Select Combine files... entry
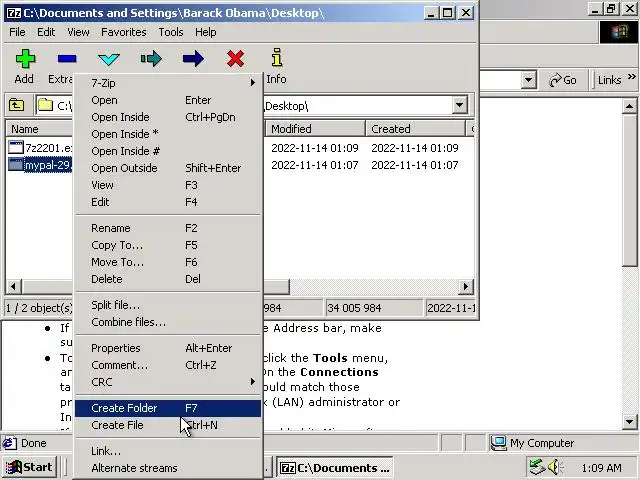Viewport: 640px width, 480px height. [x=168, y=322]
